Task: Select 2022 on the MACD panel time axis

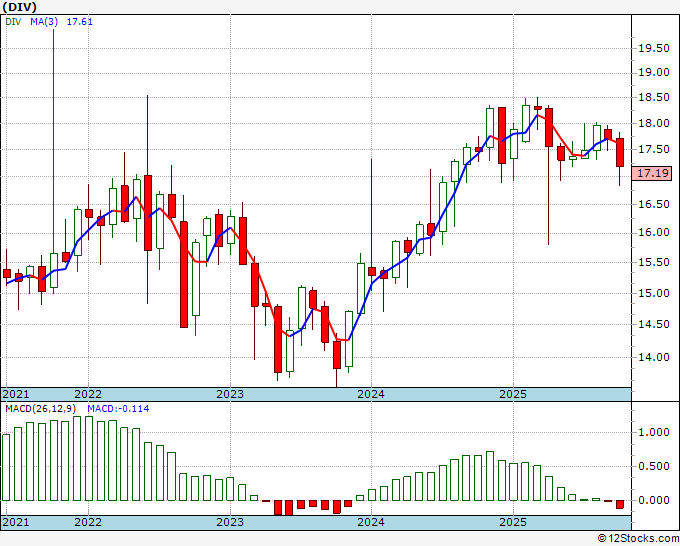Action: [x=88, y=522]
